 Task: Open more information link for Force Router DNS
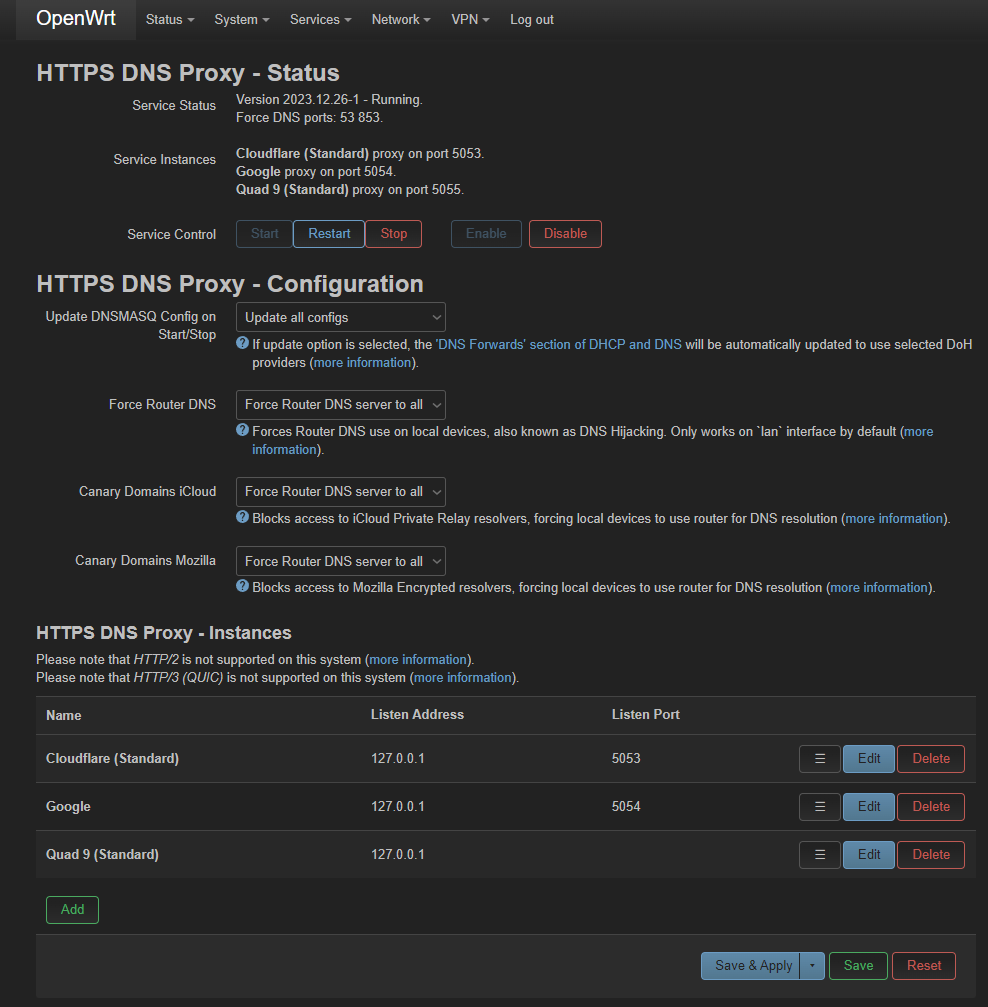click(919, 432)
